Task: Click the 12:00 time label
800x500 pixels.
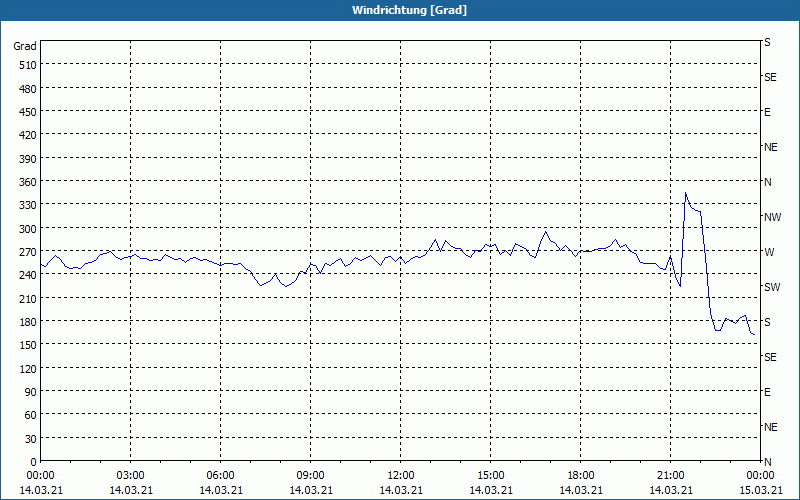Action: (x=401, y=476)
